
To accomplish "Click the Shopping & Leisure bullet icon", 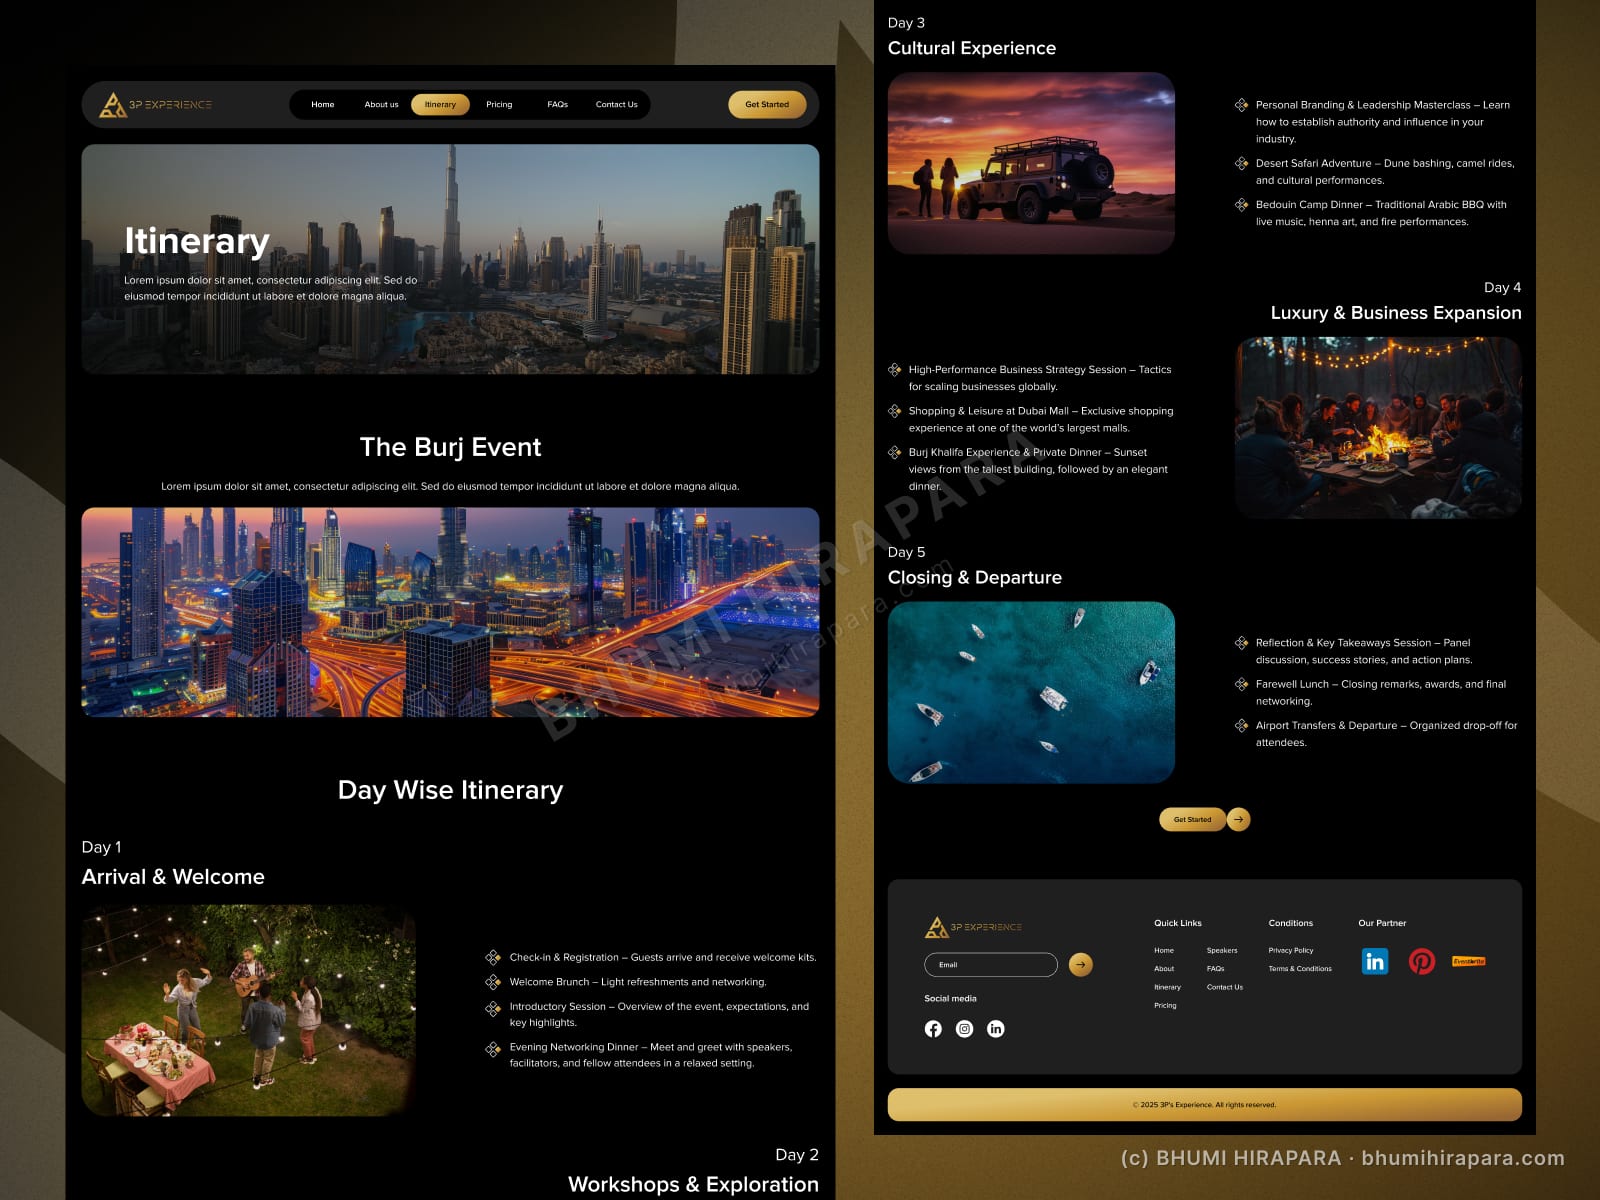I will click(895, 411).
